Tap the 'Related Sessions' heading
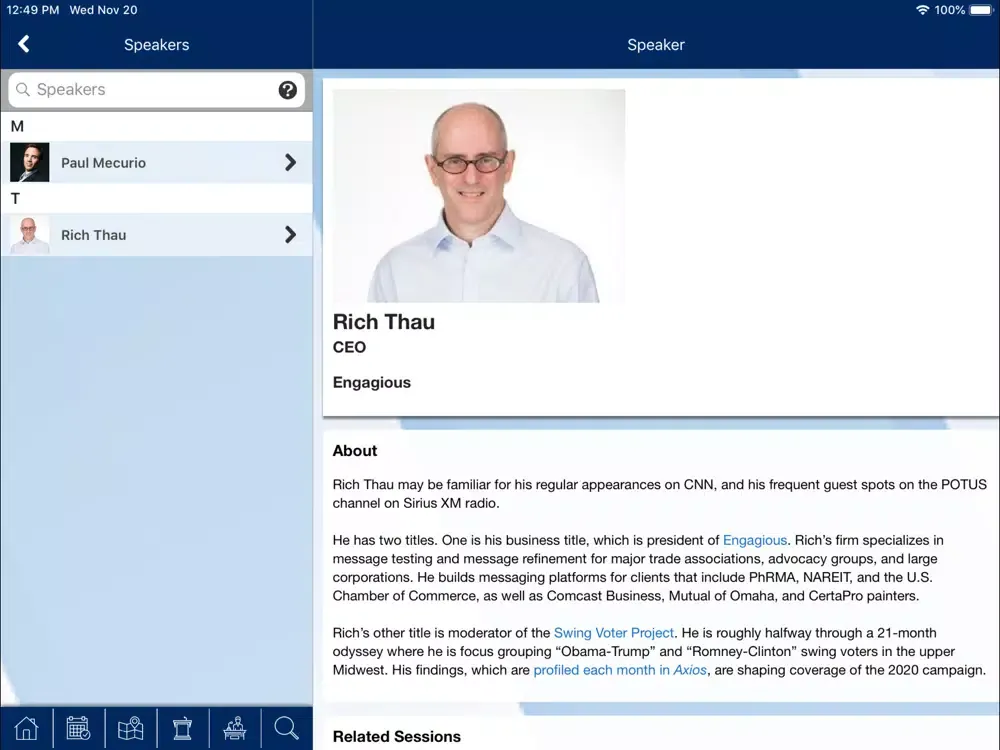 [397, 736]
